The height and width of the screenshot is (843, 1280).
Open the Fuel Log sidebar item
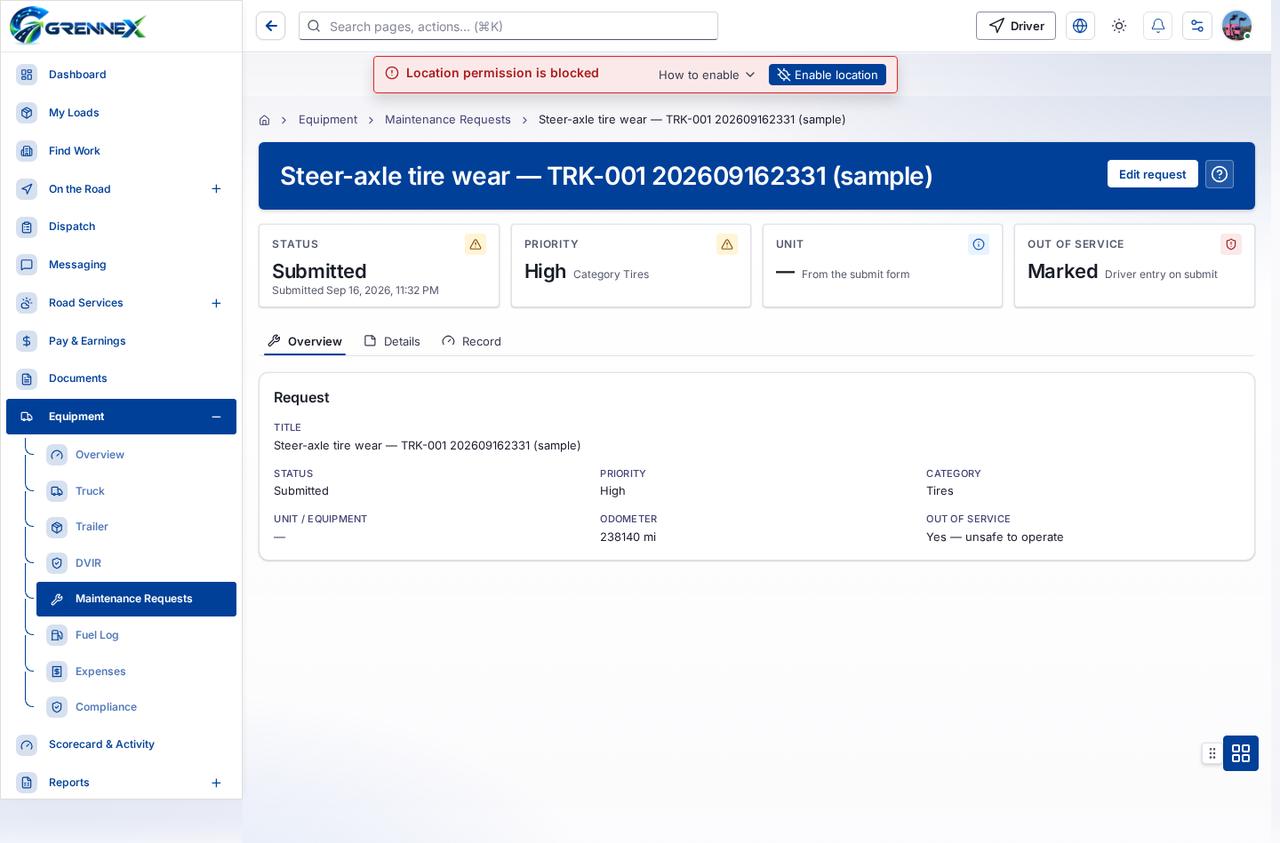[x=136, y=635]
